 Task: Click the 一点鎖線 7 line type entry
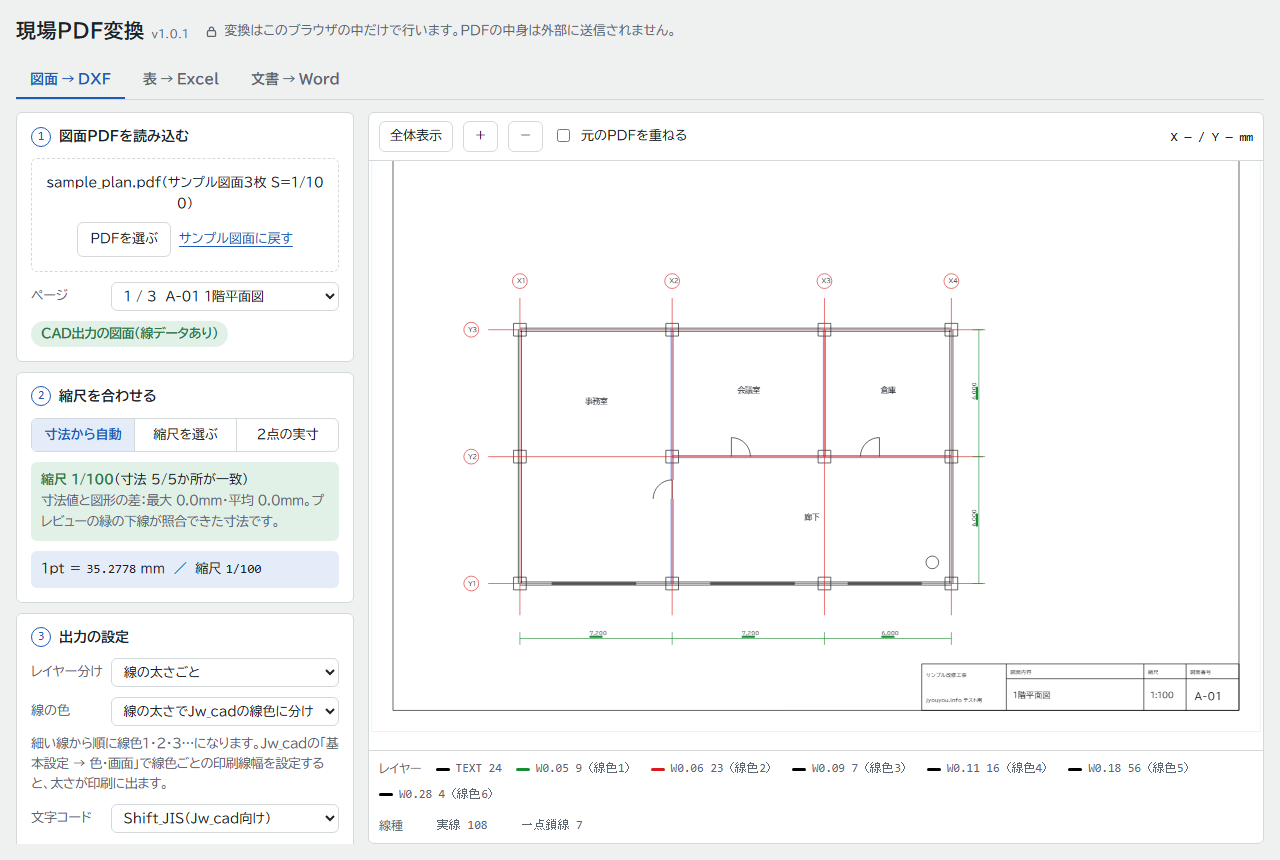click(552, 825)
